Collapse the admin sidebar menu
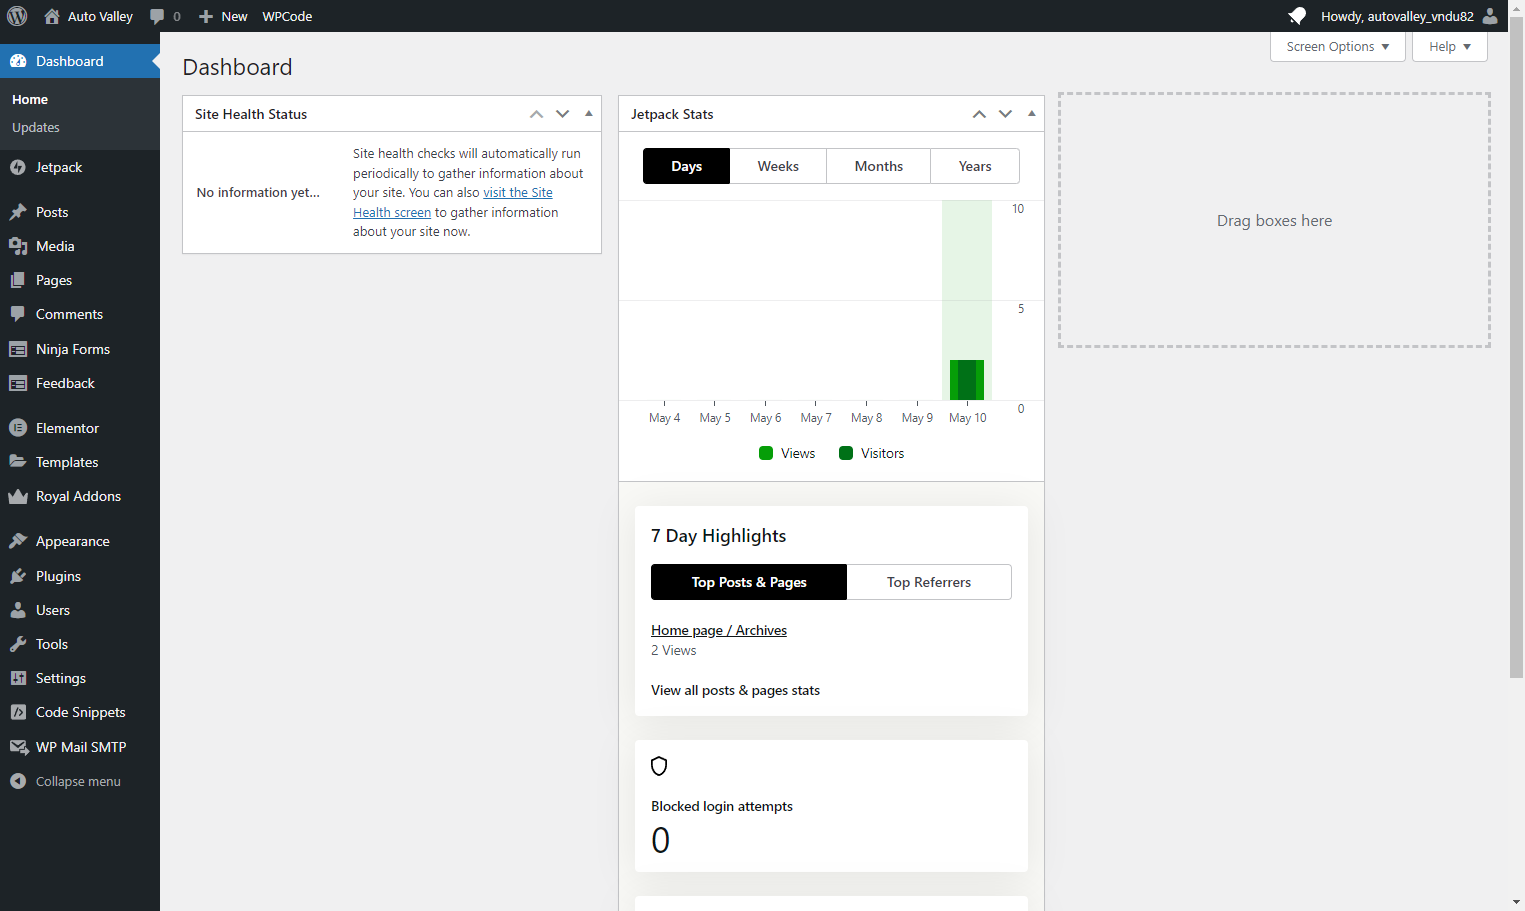 click(80, 781)
